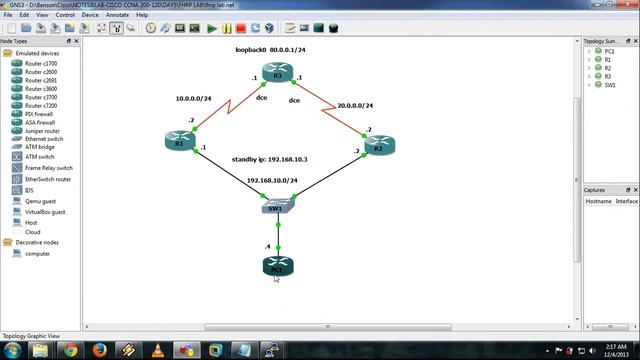Expand PC1 in Topology Summary
640x360 pixels.
point(589,51)
